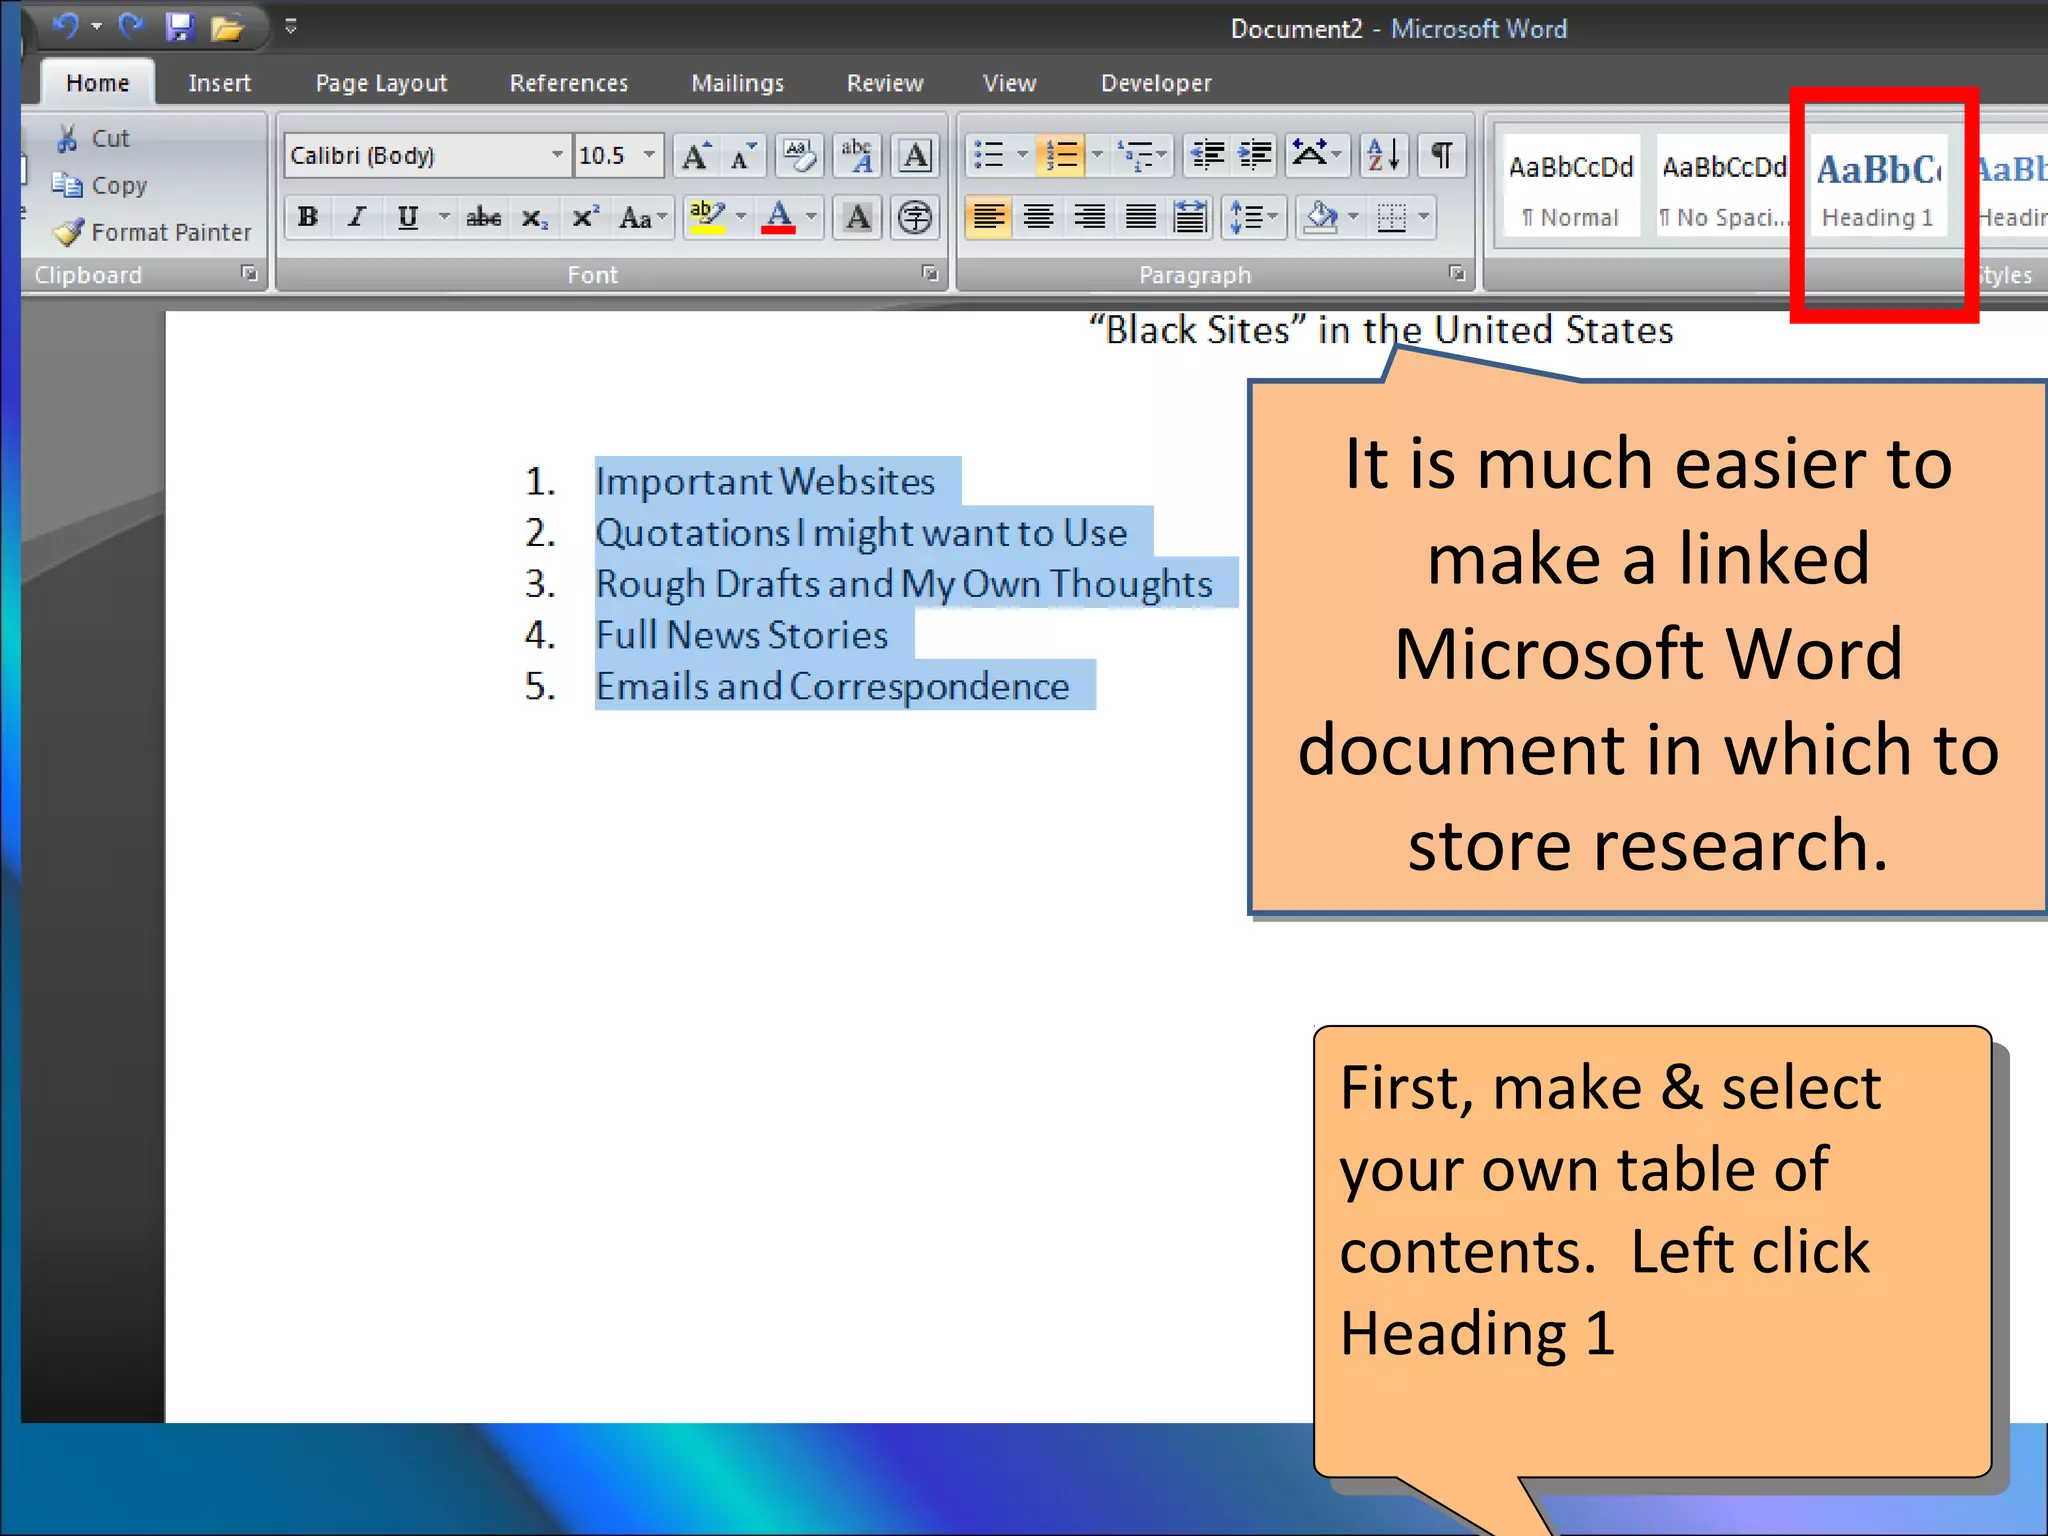Activate the Format Painter
2048x1536 pixels.
(x=152, y=232)
